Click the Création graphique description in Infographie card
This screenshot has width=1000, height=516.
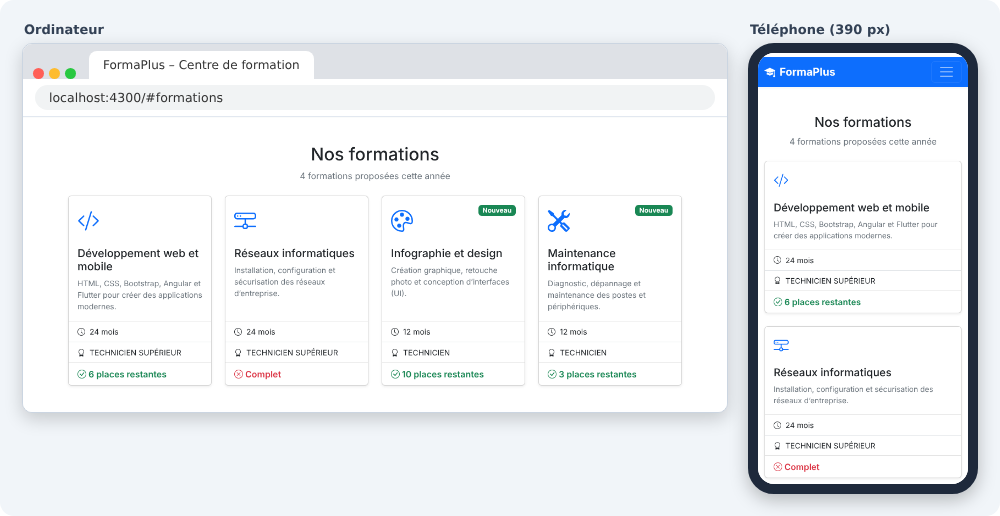450,282
